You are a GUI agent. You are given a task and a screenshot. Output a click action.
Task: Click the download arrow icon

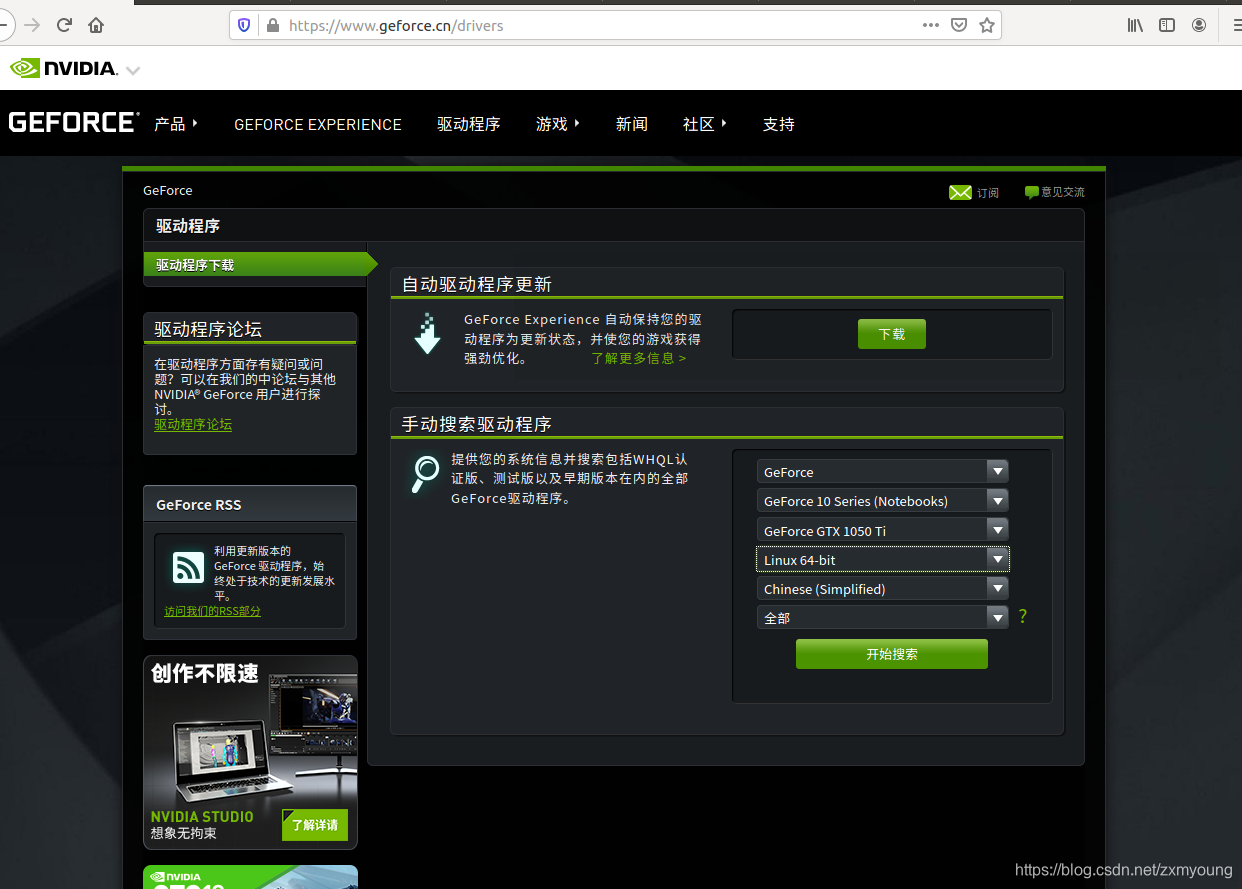point(427,334)
